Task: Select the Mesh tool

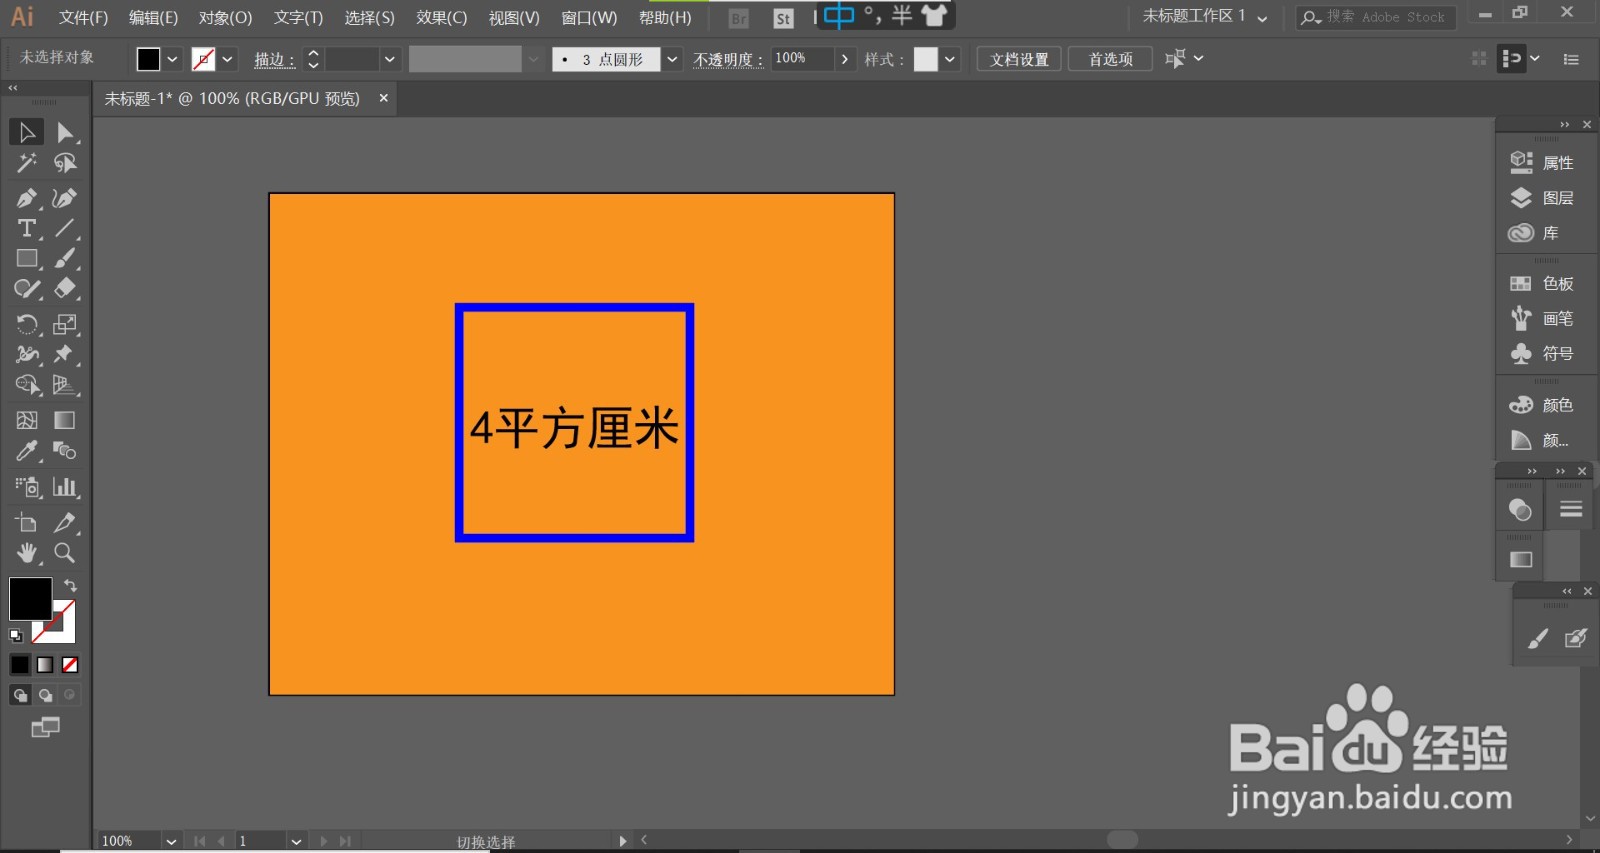Action: tap(27, 420)
